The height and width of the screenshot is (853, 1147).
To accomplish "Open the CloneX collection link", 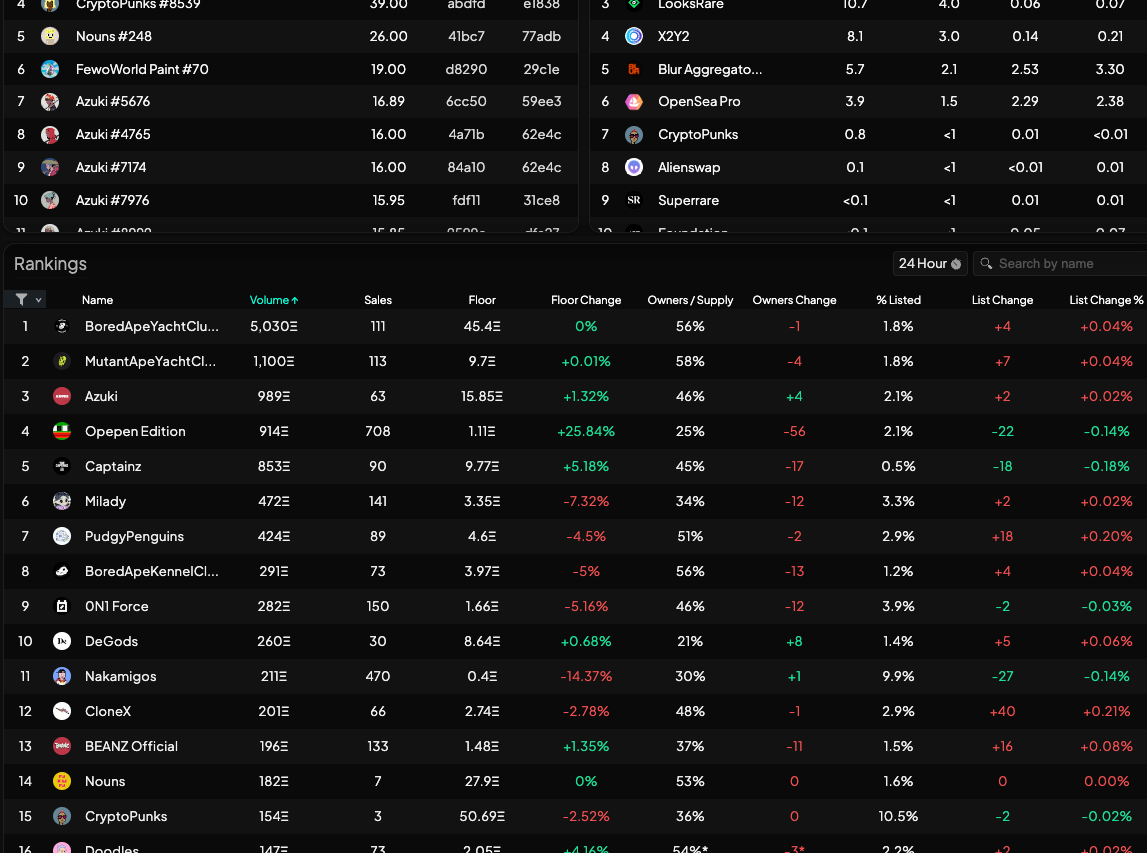I will (x=108, y=711).
